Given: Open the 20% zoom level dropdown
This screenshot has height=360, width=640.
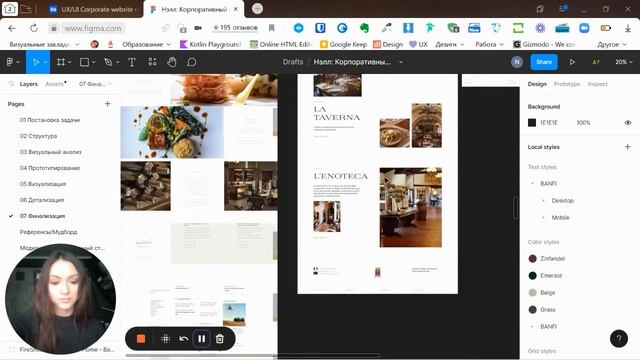Looking at the screenshot, I should (x=623, y=62).
